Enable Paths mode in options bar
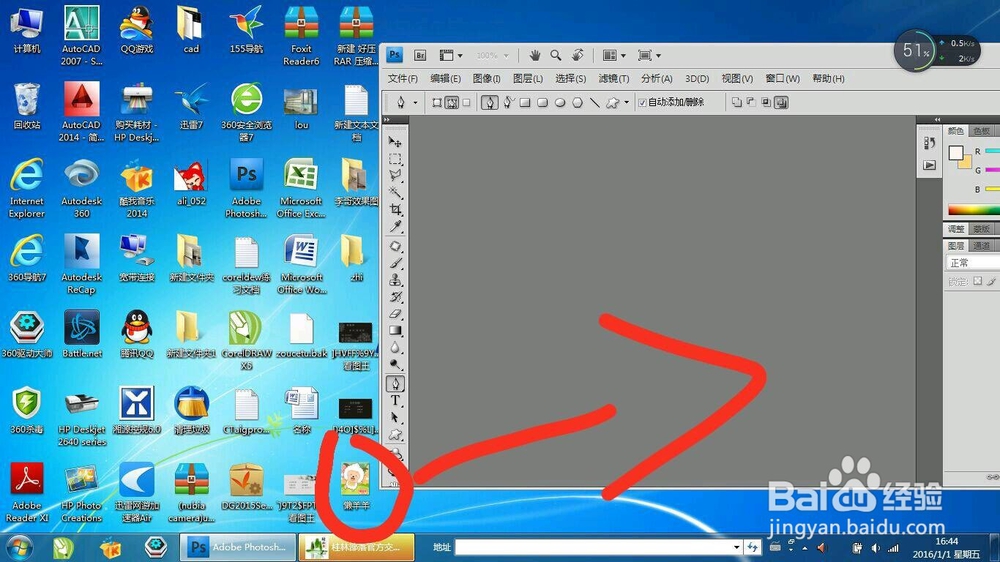This screenshot has height=562, width=1000. pos(452,103)
